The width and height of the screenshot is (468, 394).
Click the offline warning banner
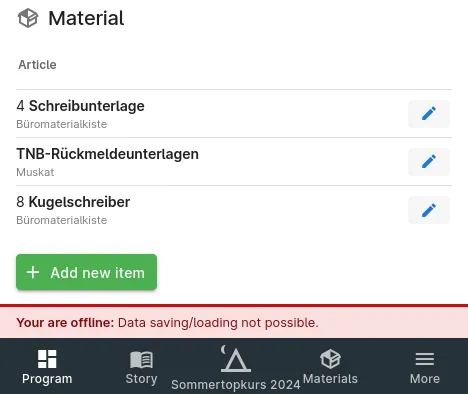click(234, 321)
